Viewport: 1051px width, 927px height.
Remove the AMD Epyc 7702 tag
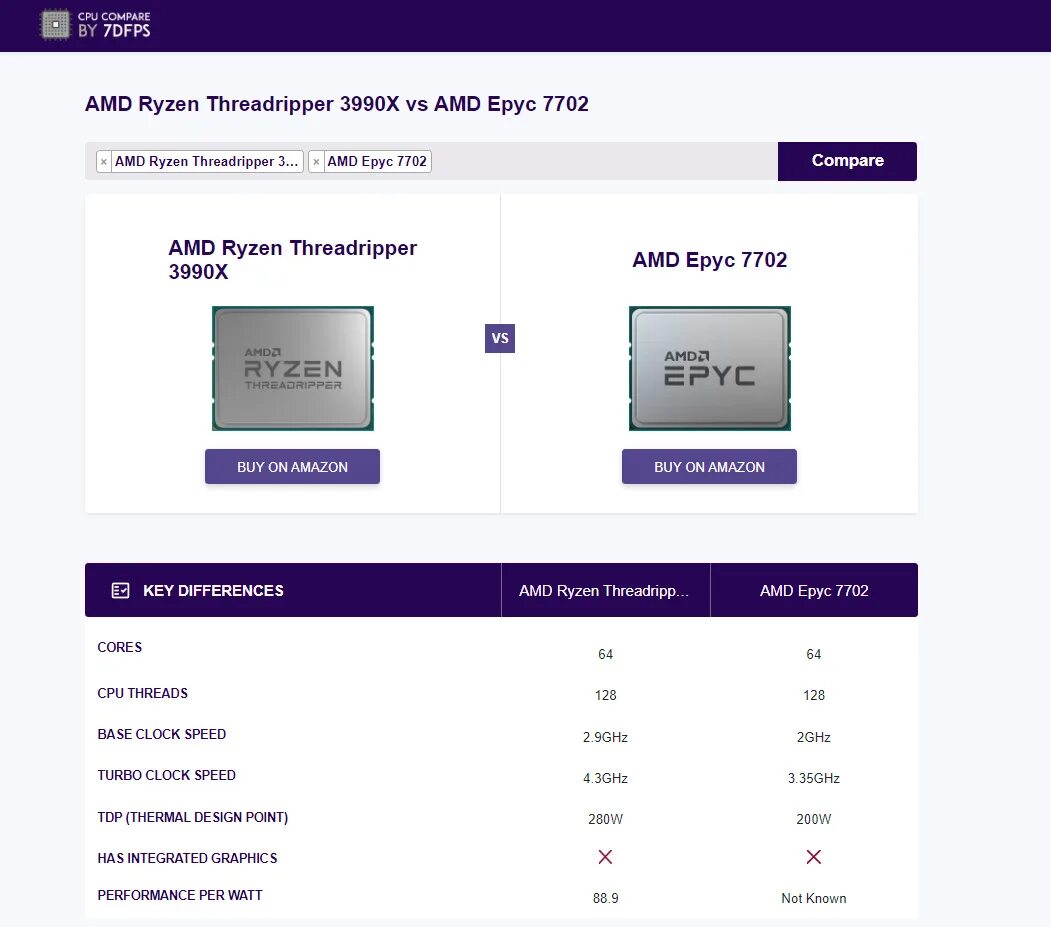[316, 162]
